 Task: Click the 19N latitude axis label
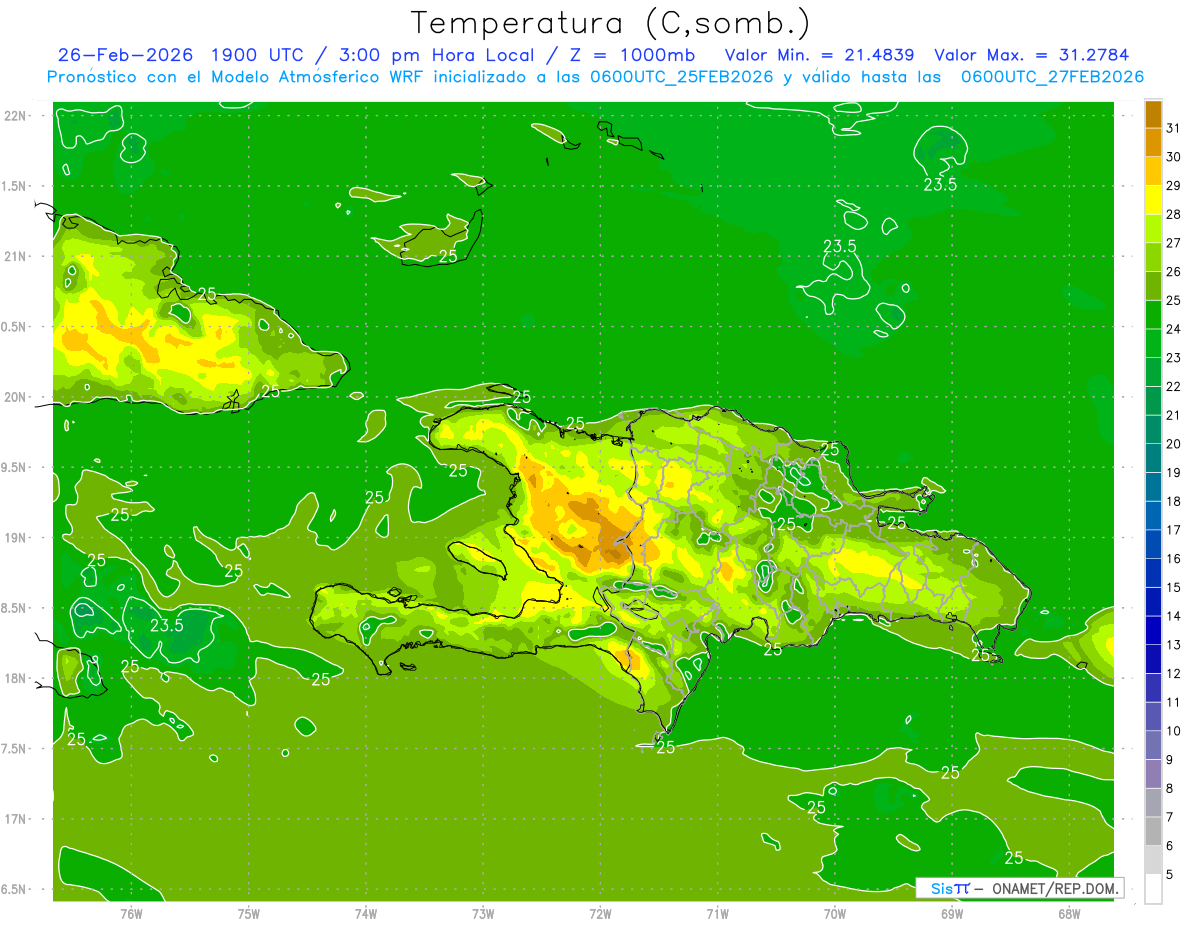pyautogui.click(x=17, y=538)
